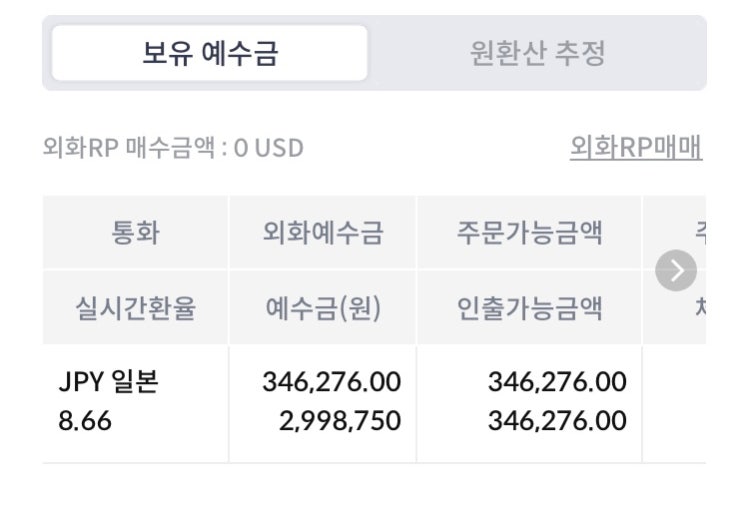Click the 외화예수금 column header
743x510 pixels.
[x=322, y=234]
